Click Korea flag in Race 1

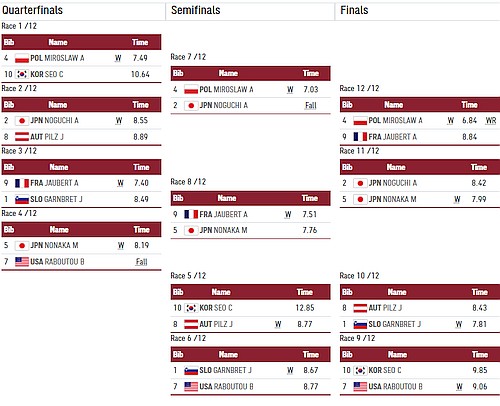point(22,74)
